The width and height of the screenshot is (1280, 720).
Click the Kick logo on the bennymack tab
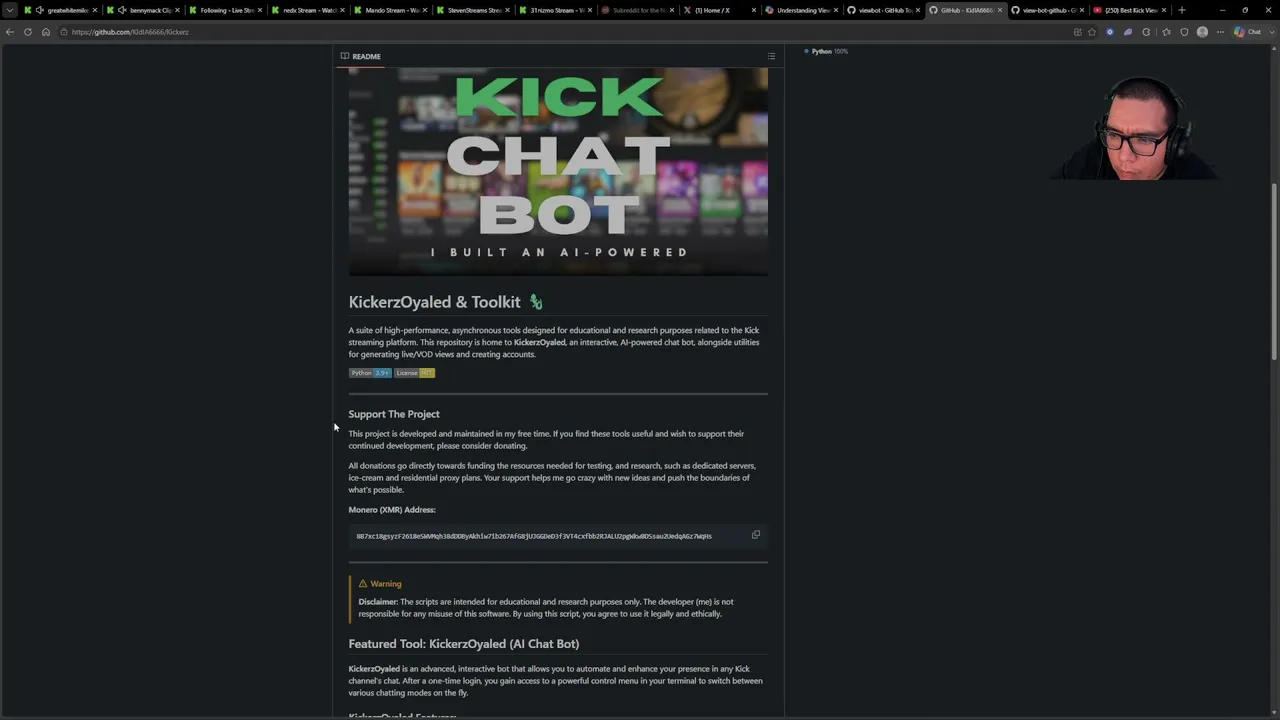coord(110,10)
